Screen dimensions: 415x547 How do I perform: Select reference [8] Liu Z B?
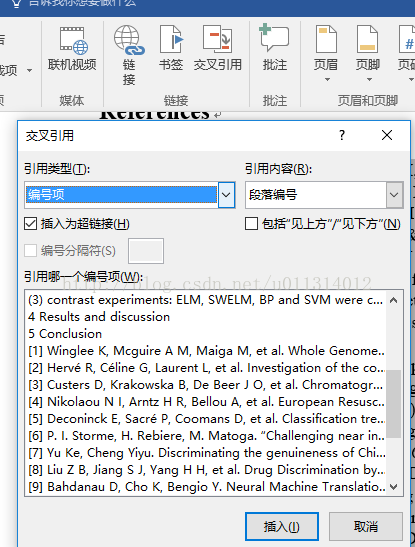click(206, 470)
